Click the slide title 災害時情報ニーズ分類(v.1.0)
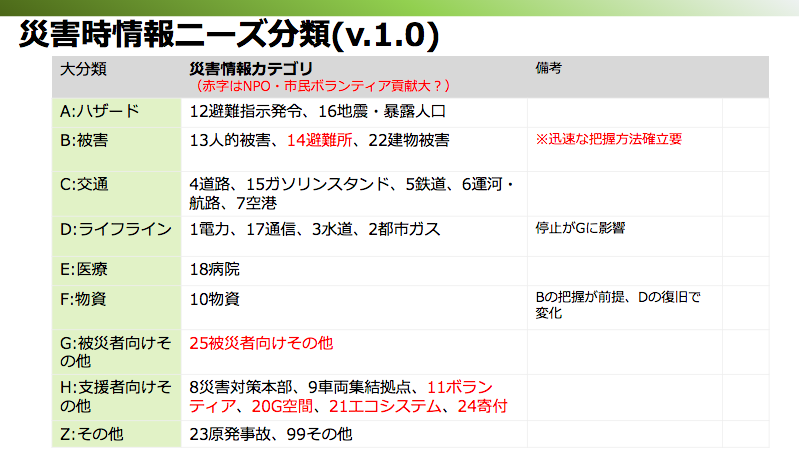This screenshot has width=799, height=450. tap(229, 35)
